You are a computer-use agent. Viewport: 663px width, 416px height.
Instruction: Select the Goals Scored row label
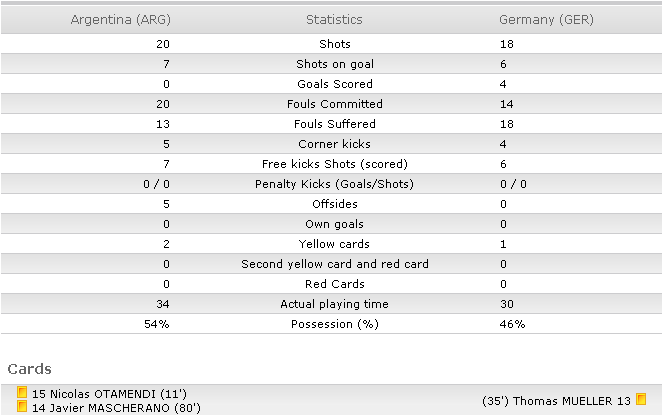[335, 84]
